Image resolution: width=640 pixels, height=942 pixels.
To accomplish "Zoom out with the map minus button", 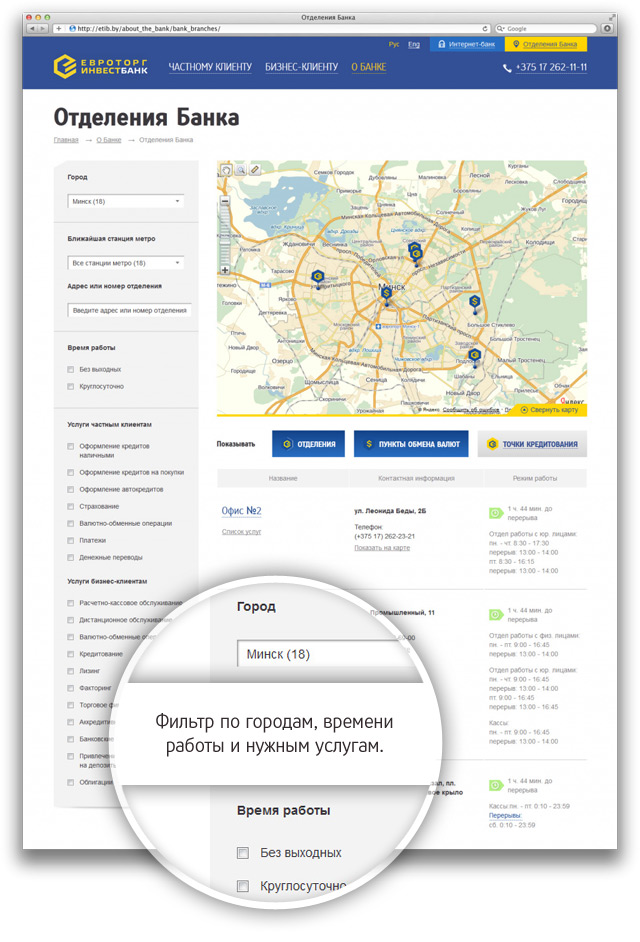I will pos(225,202).
